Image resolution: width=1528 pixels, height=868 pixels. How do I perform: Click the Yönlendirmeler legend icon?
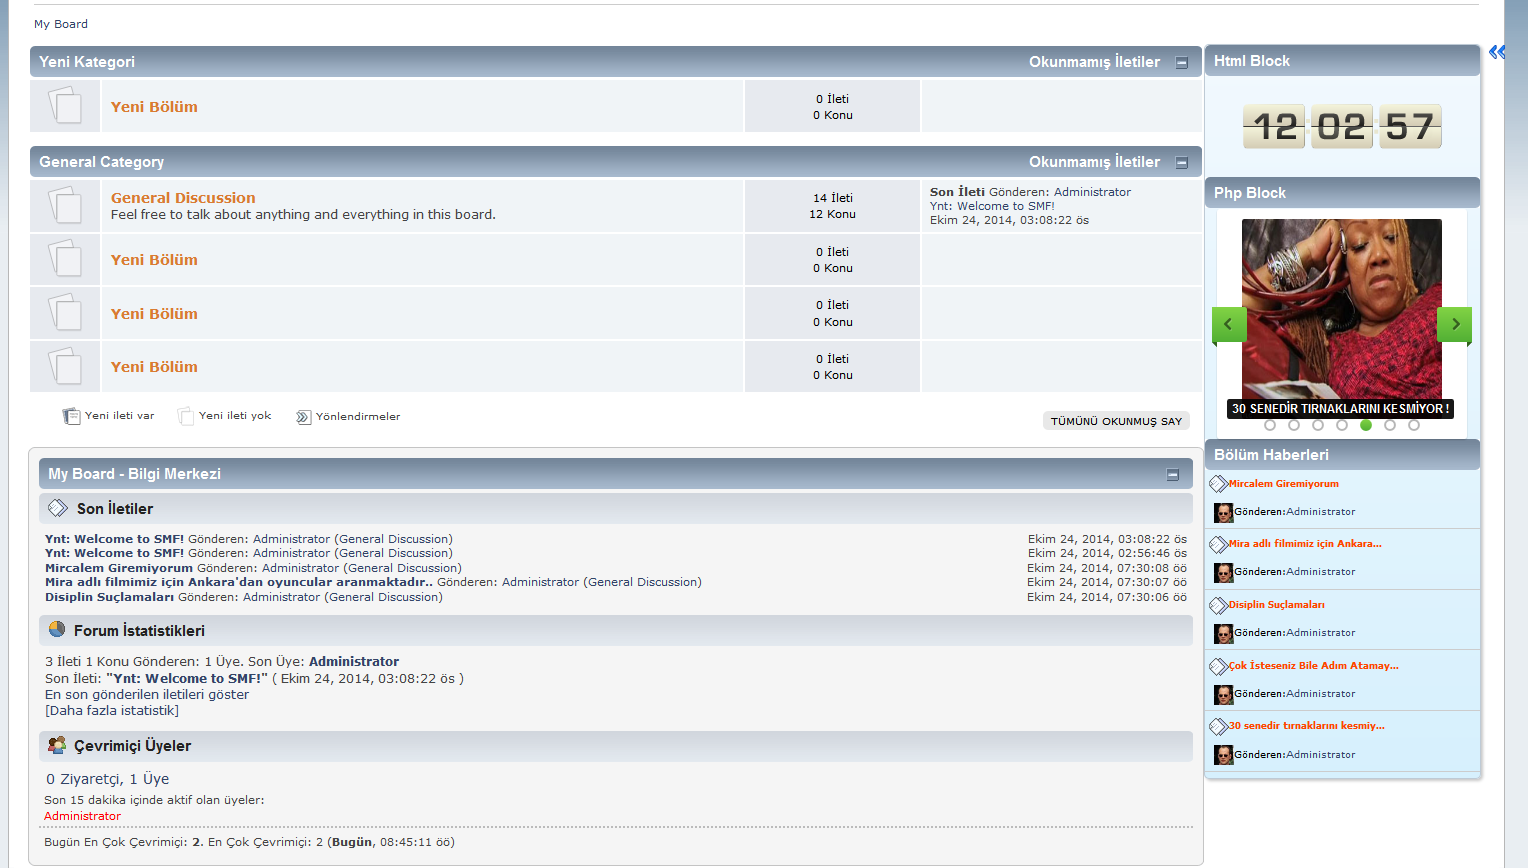[x=303, y=417]
